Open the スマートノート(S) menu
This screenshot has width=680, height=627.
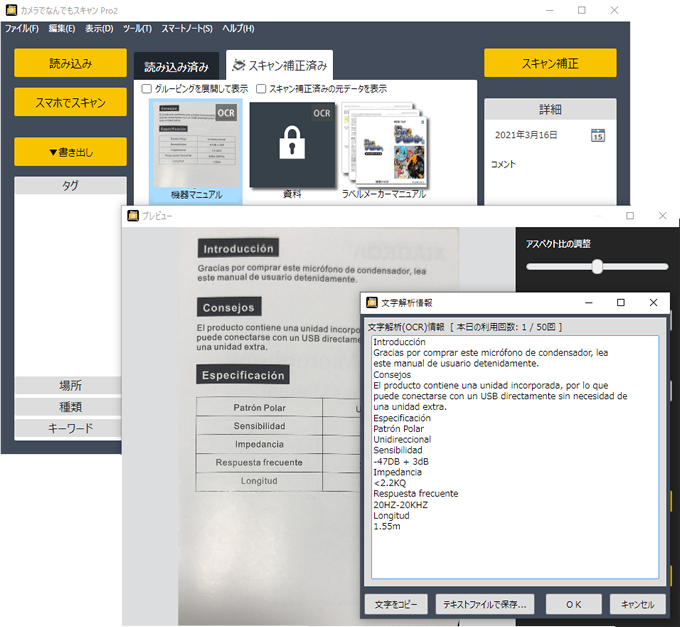click(x=186, y=28)
